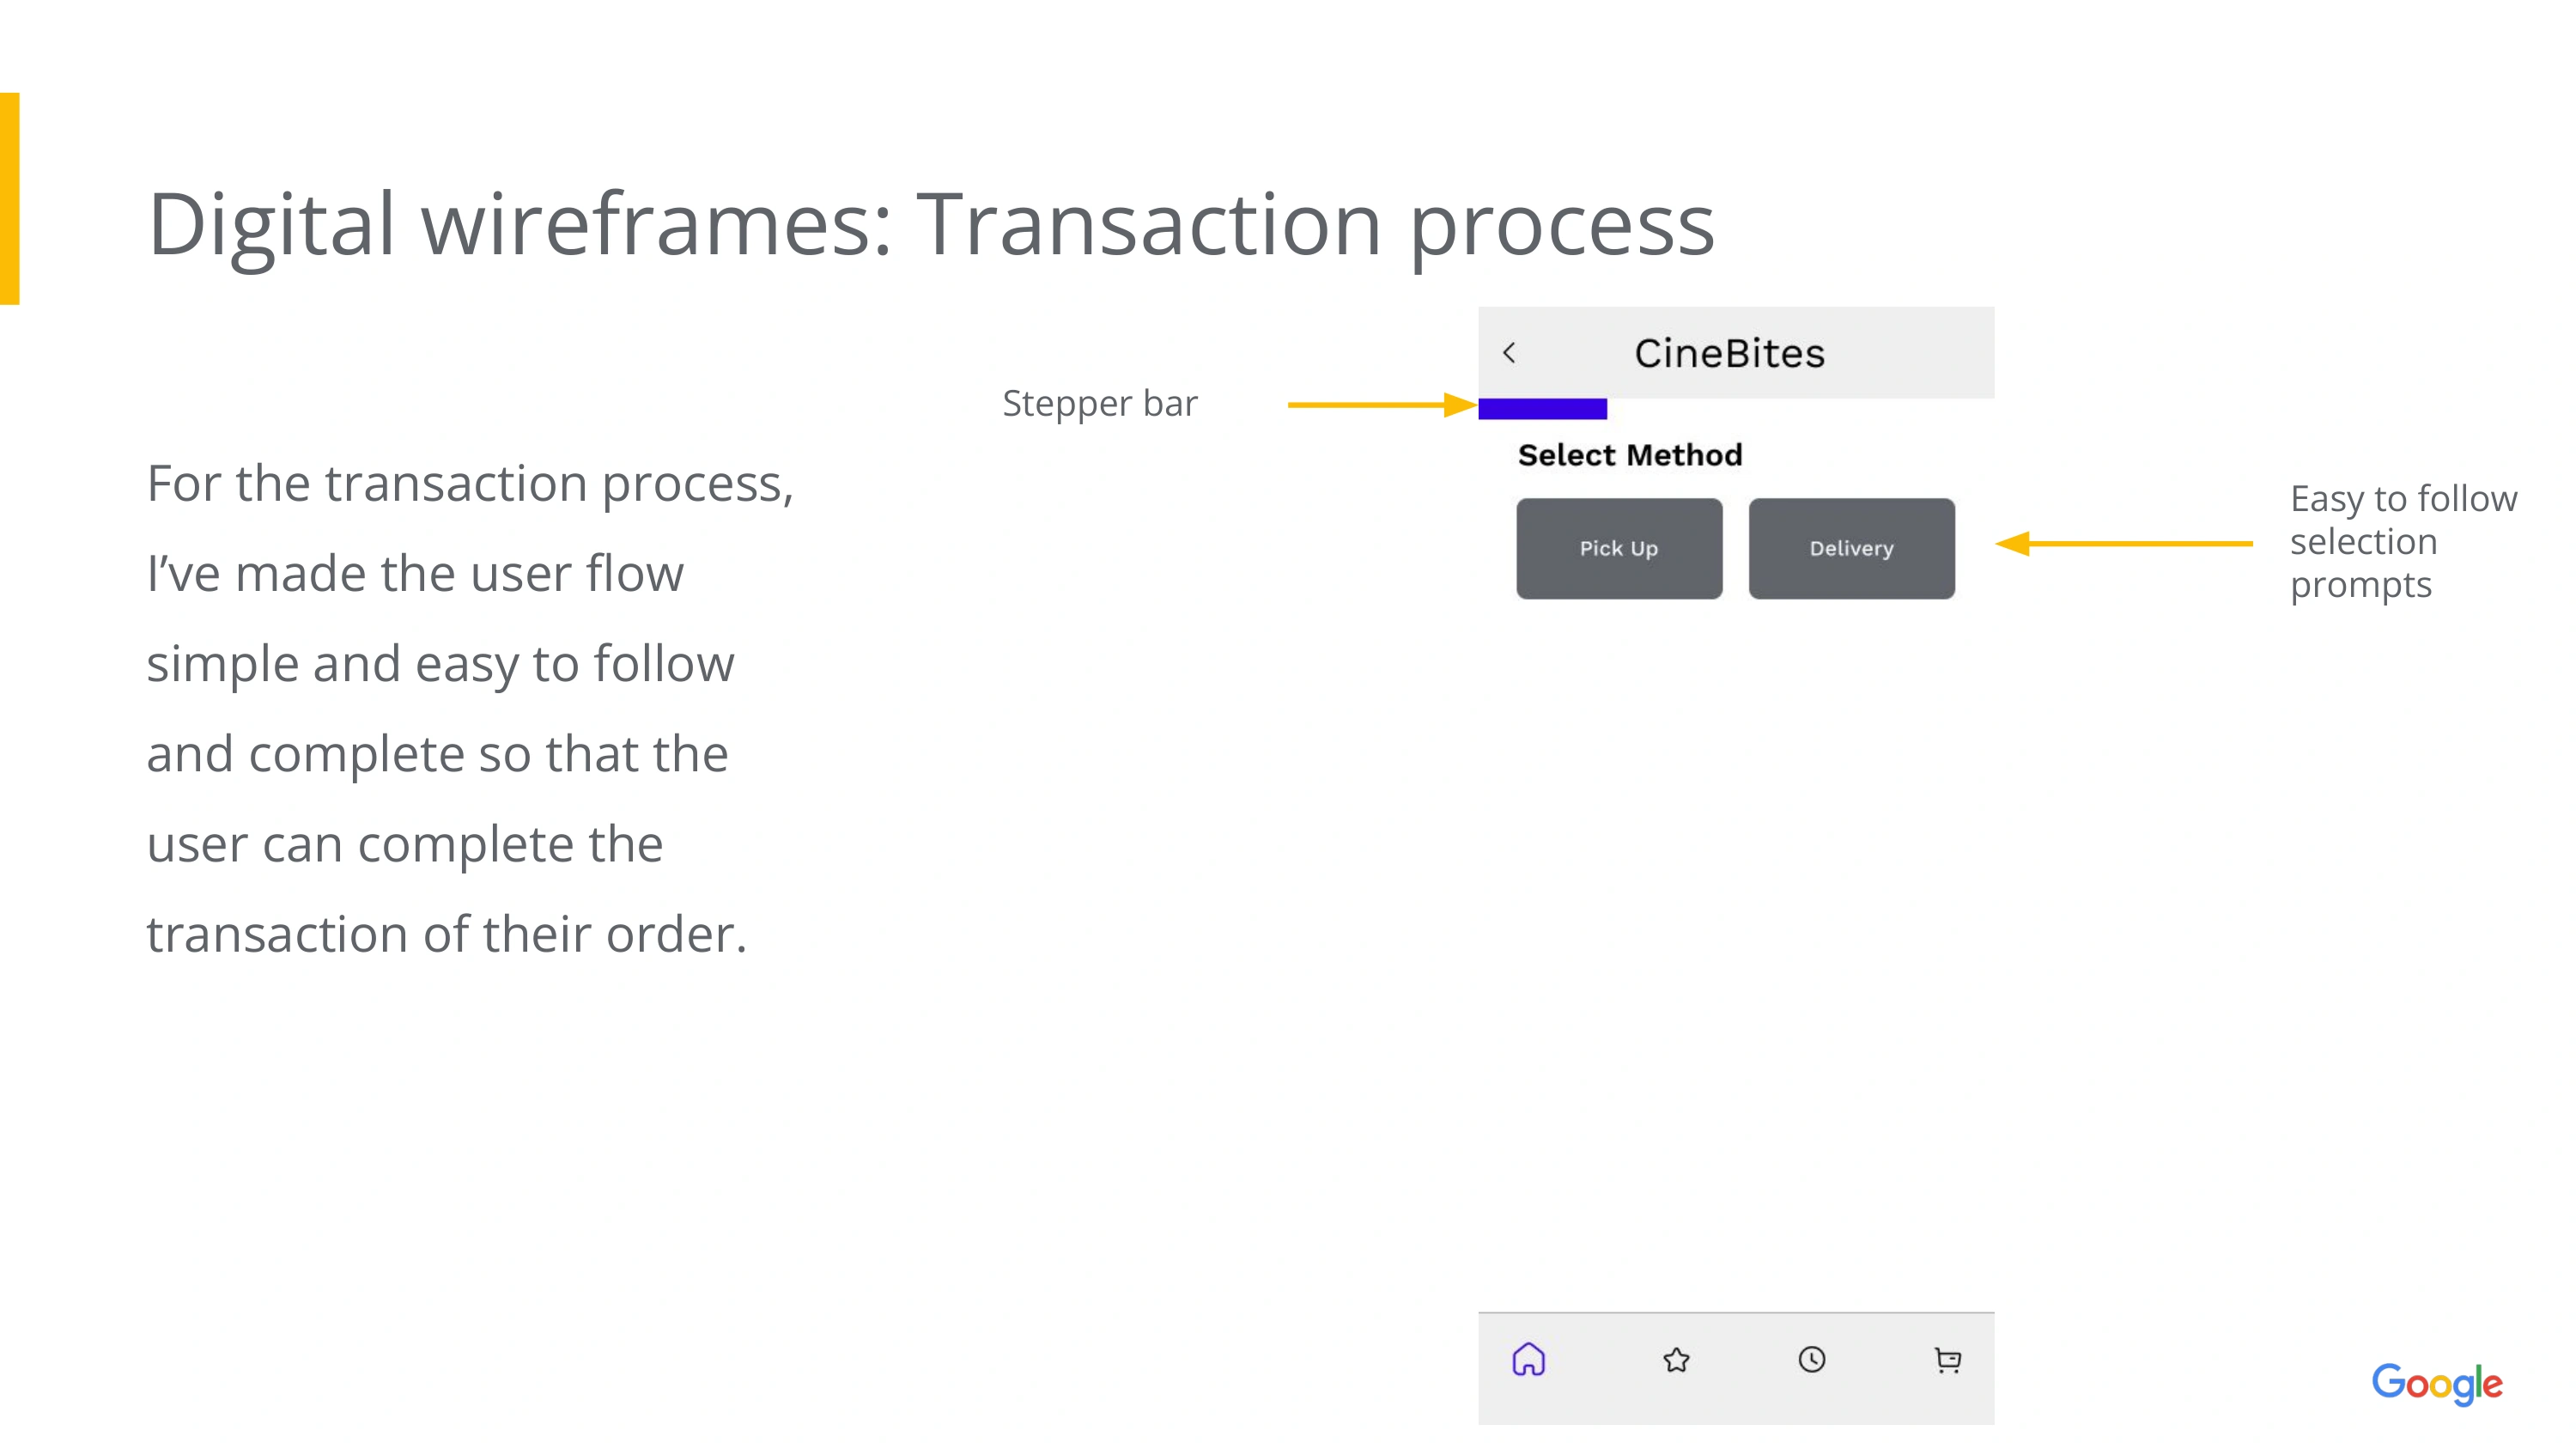Click the purple stepper progress bar
This screenshot has width=2576, height=1449.
tap(1542, 409)
